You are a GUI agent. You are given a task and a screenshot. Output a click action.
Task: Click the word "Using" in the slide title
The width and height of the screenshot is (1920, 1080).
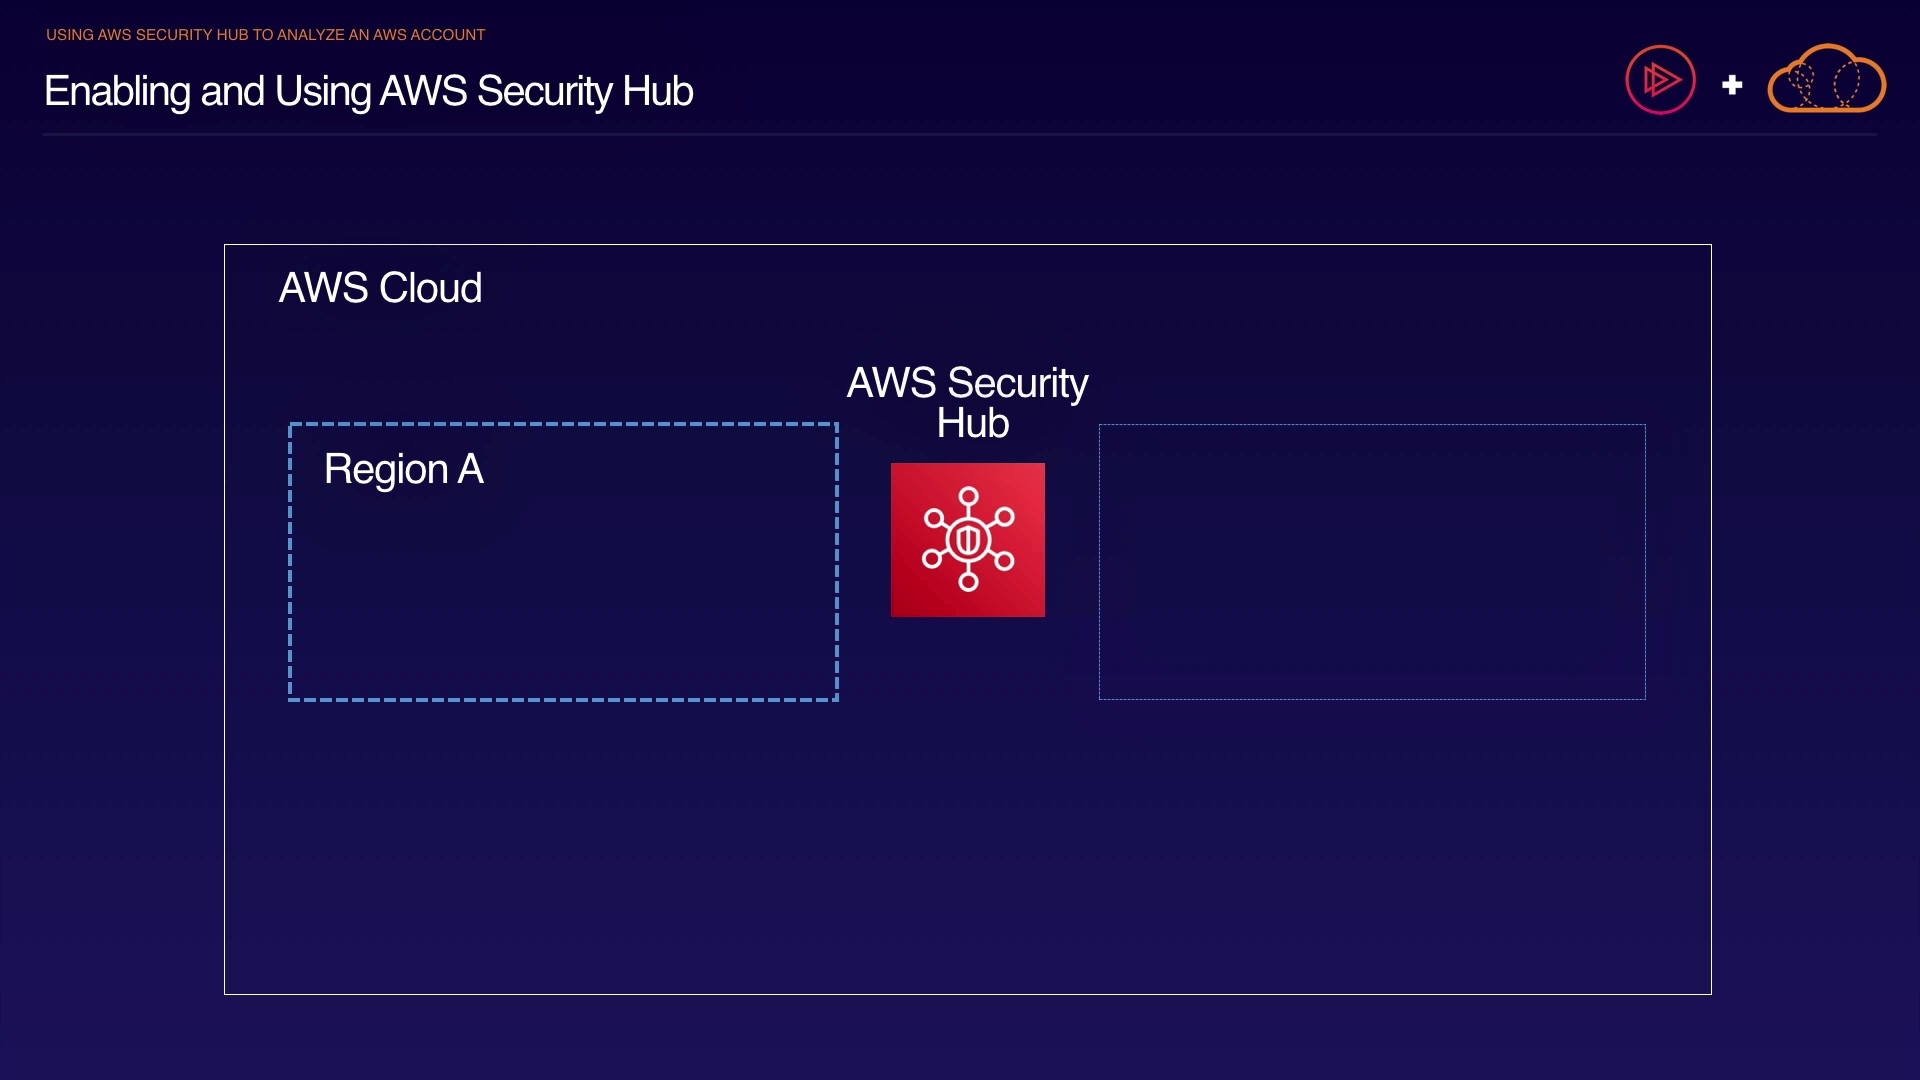(322, 91)
